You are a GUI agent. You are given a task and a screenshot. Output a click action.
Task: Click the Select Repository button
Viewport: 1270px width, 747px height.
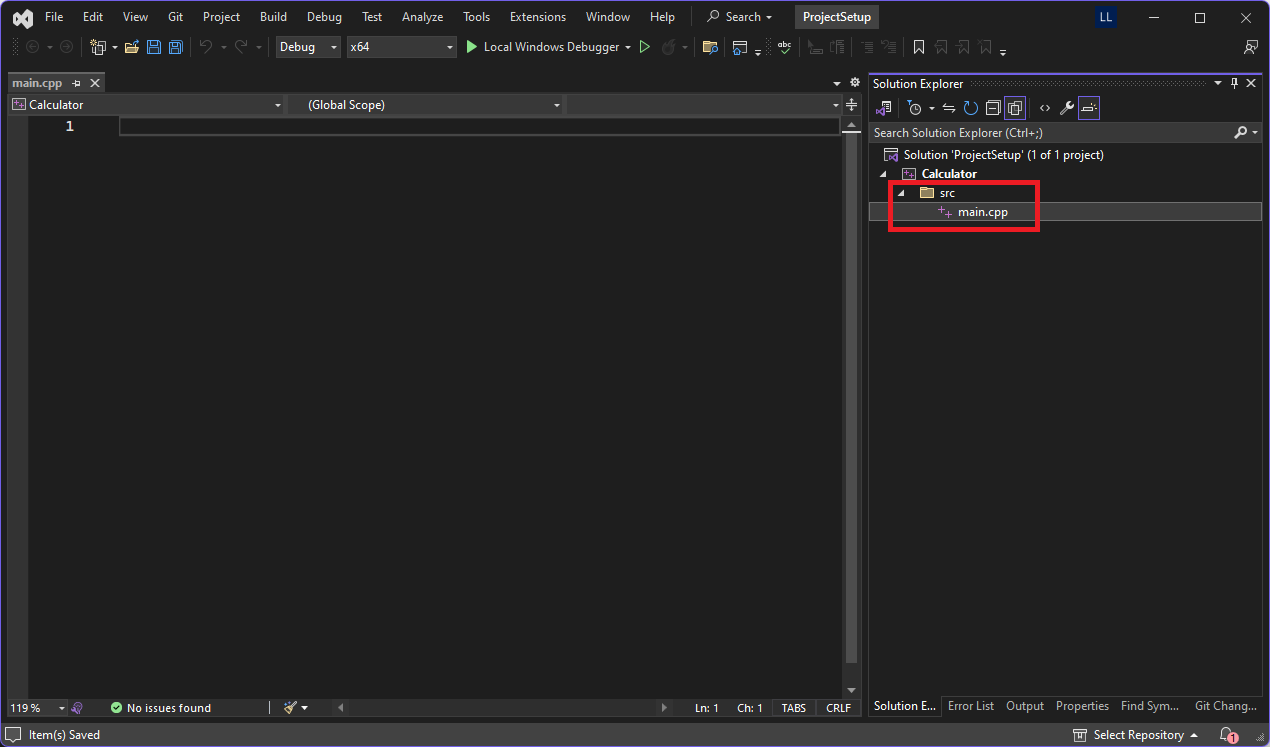click(x=1135, y=736)
